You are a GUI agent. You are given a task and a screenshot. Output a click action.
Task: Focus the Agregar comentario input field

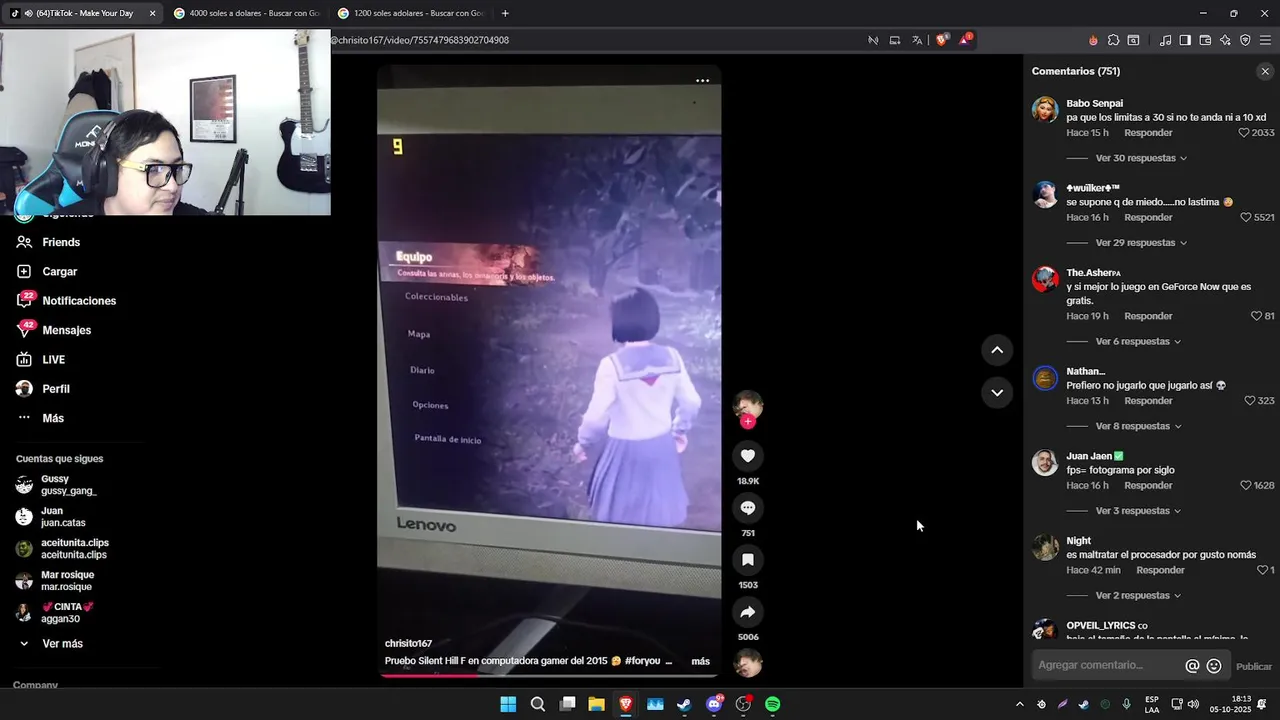click(x=1108, y=665)
